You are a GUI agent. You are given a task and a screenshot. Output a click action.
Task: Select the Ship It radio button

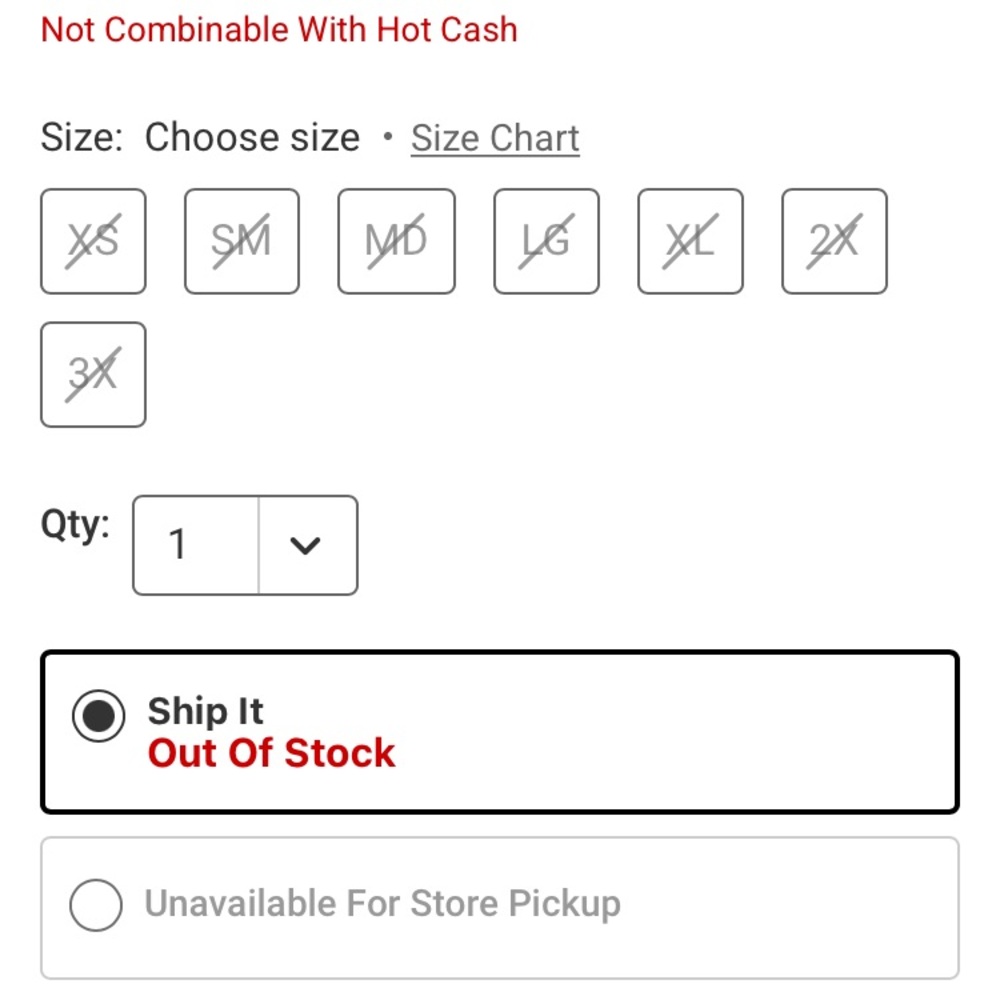(98, 716)
